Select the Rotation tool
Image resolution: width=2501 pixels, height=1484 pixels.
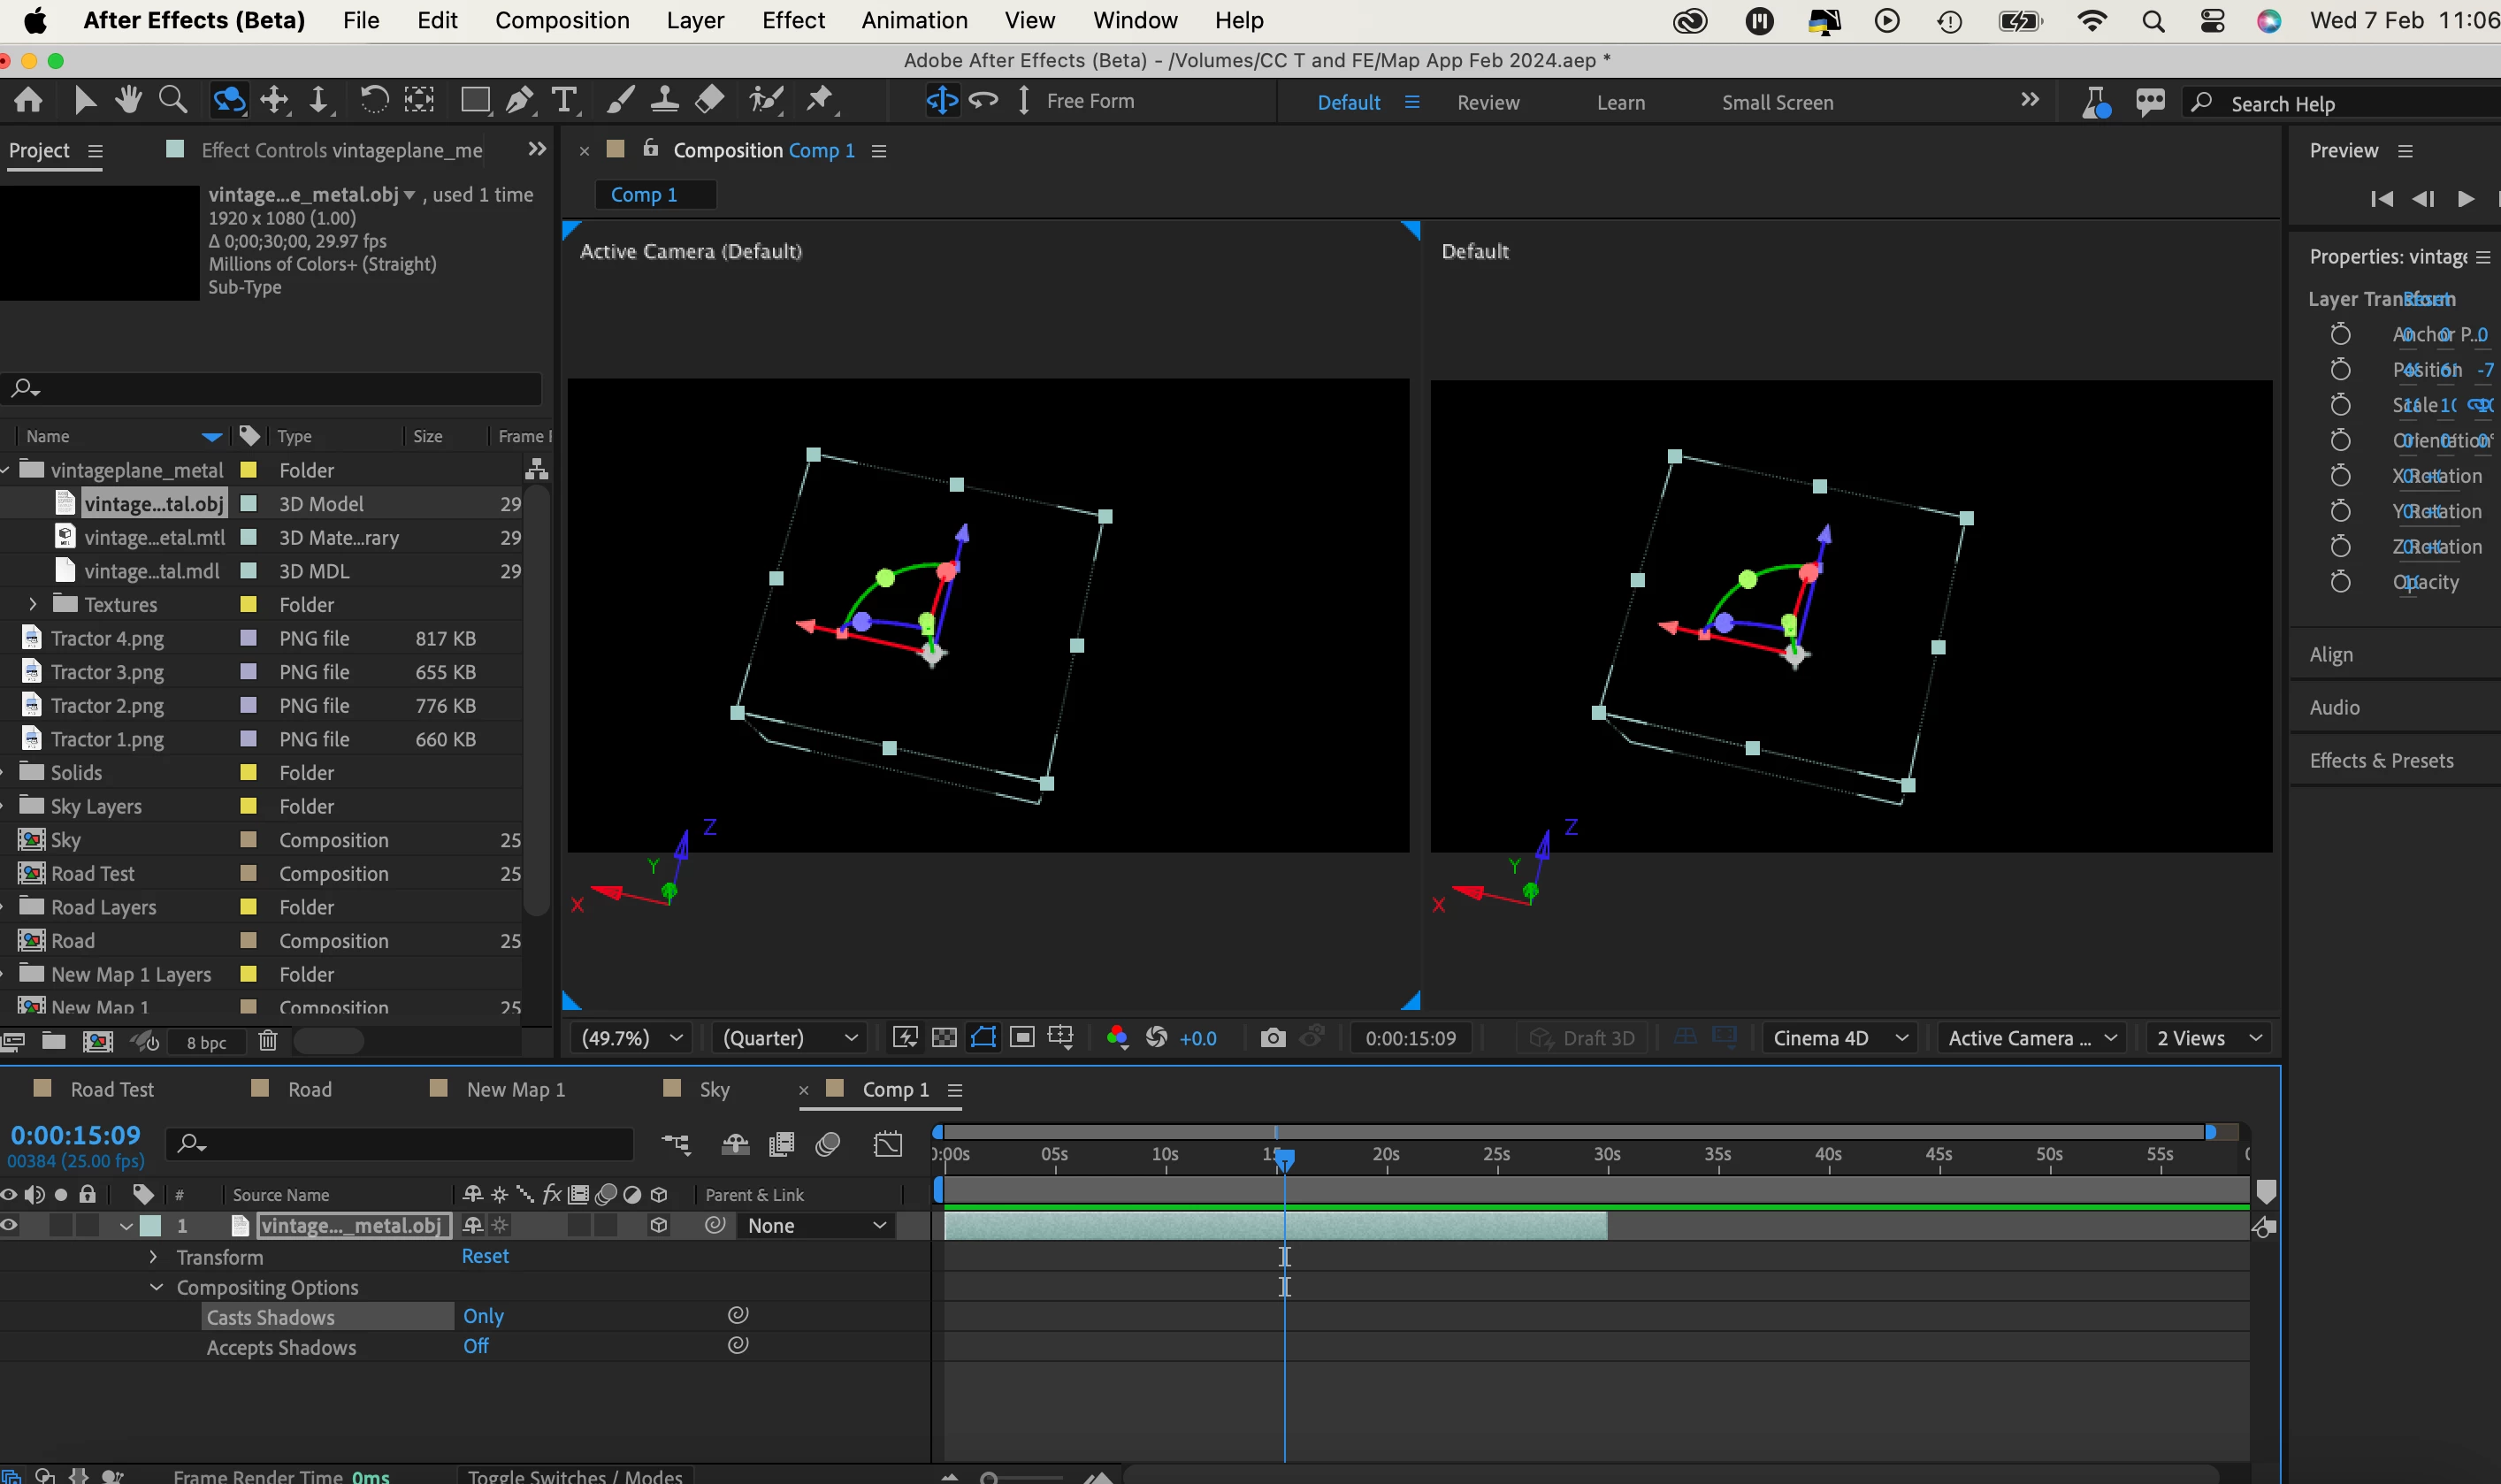(x=373, y=100)
